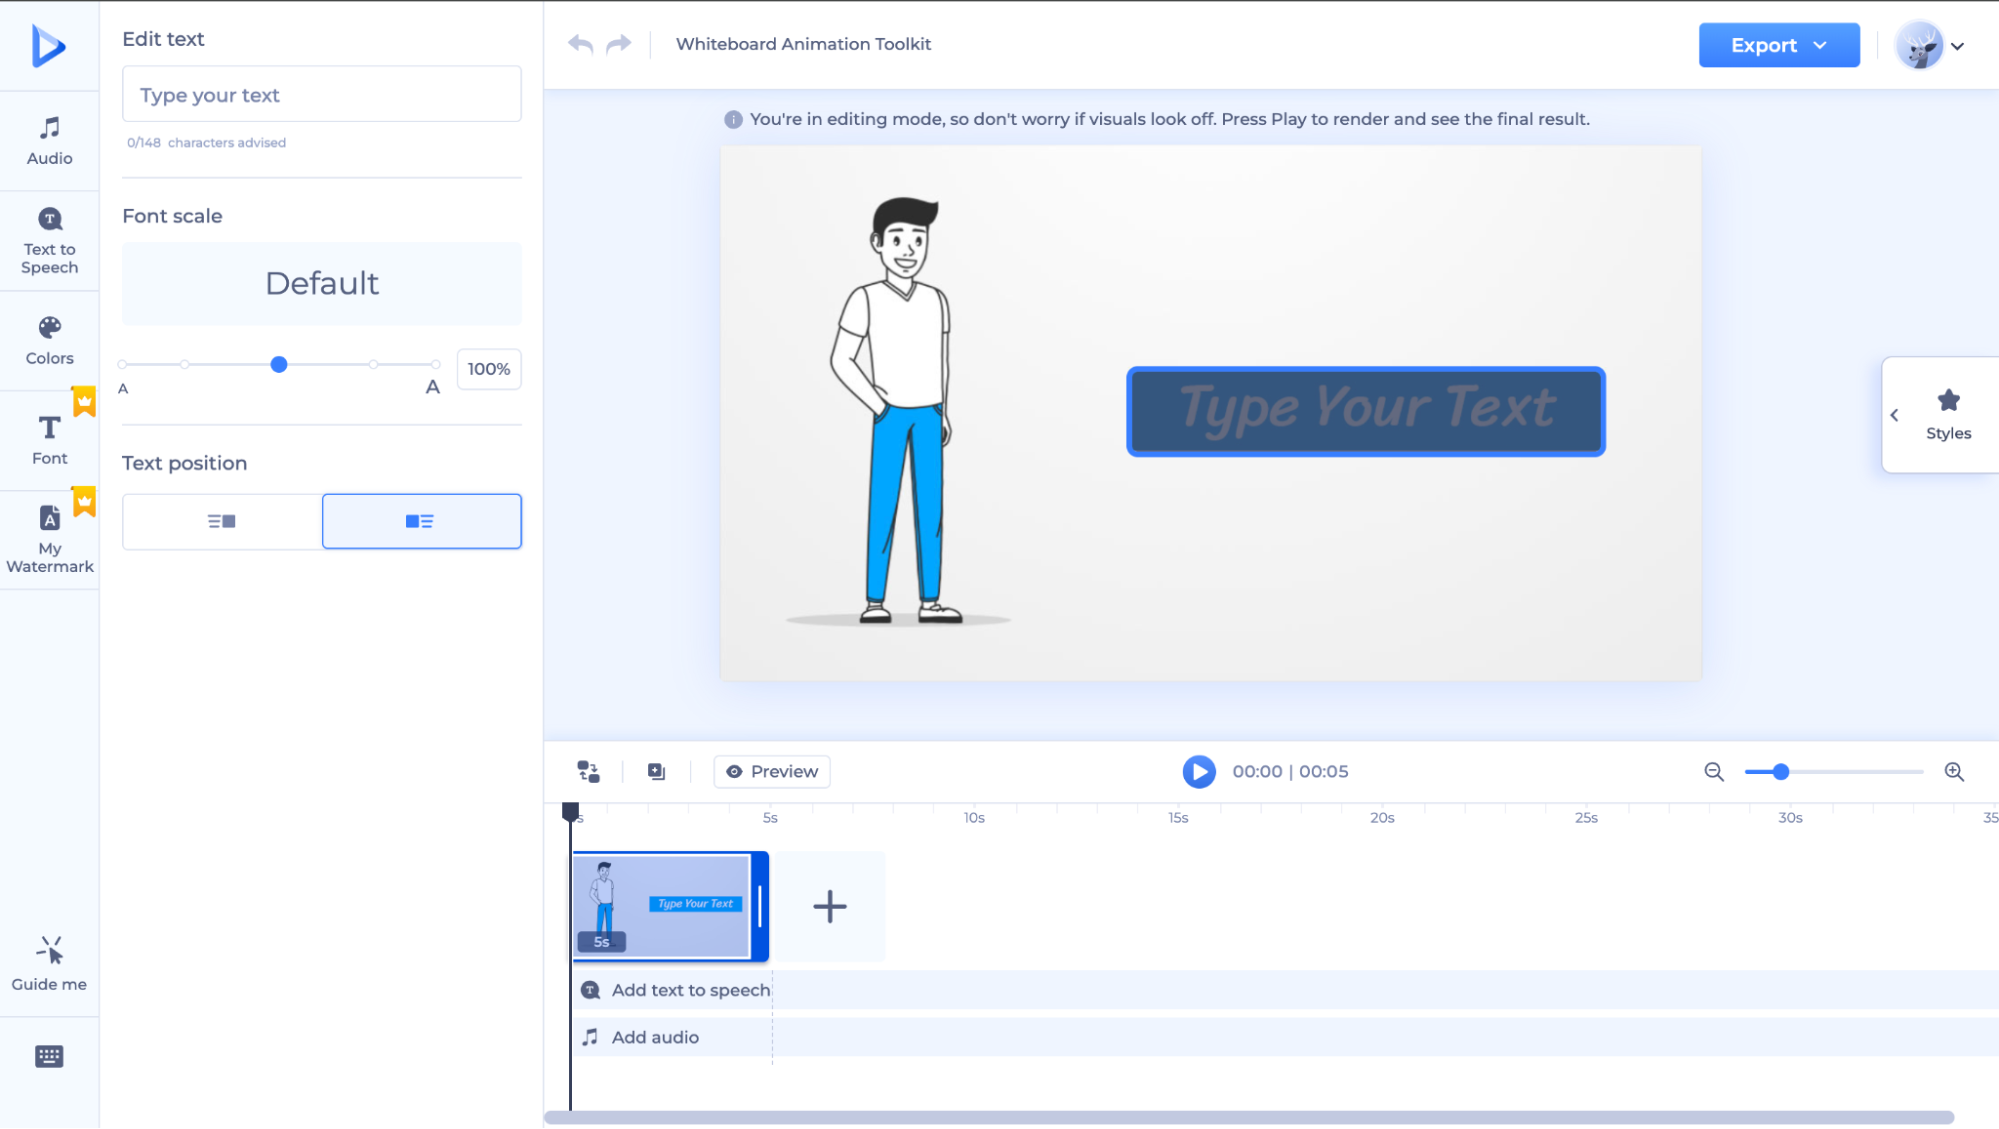
Task: Click the Preview button
Action: coord(771,771)
